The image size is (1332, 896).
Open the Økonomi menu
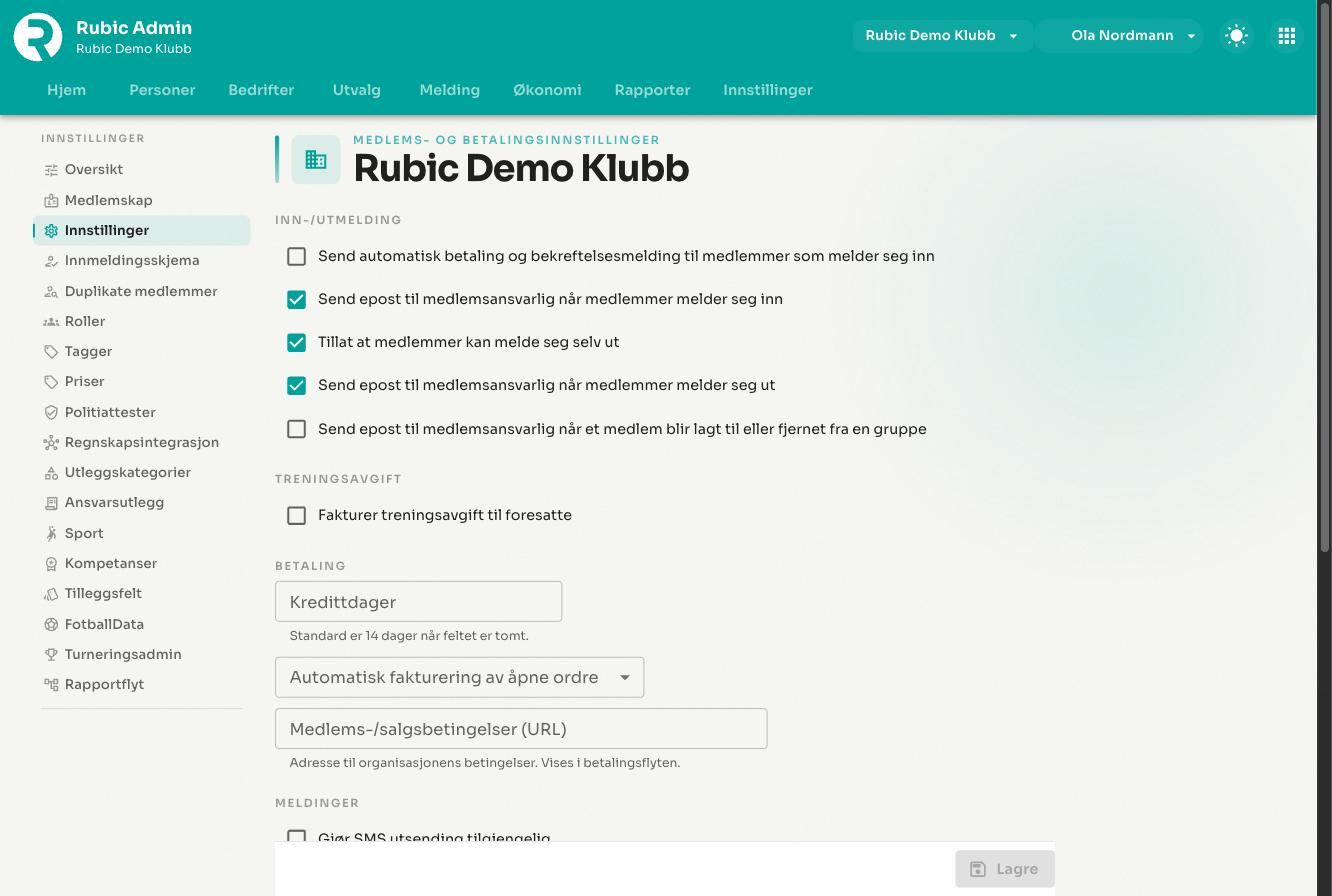tap(547, 90)
